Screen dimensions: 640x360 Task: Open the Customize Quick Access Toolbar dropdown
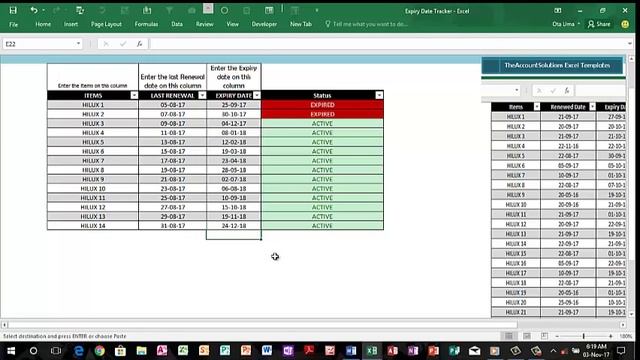pyautogui.click(x=317, y=10)
